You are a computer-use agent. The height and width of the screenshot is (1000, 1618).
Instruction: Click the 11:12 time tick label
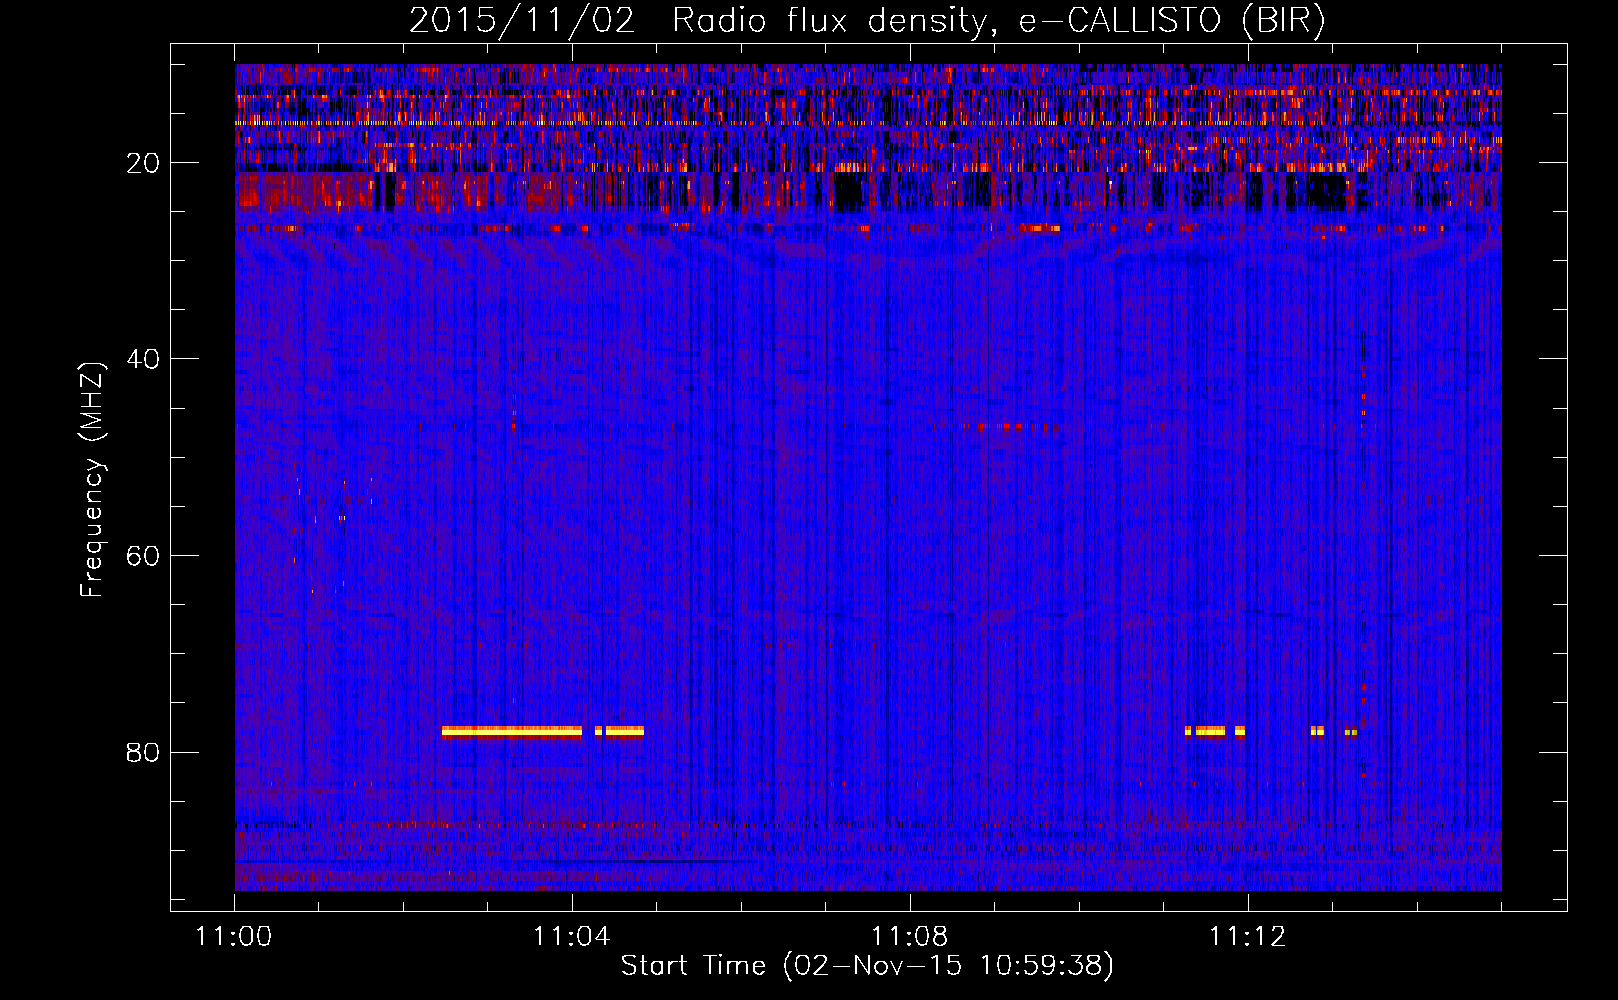pyautogui.click(x=1247, y=937)
